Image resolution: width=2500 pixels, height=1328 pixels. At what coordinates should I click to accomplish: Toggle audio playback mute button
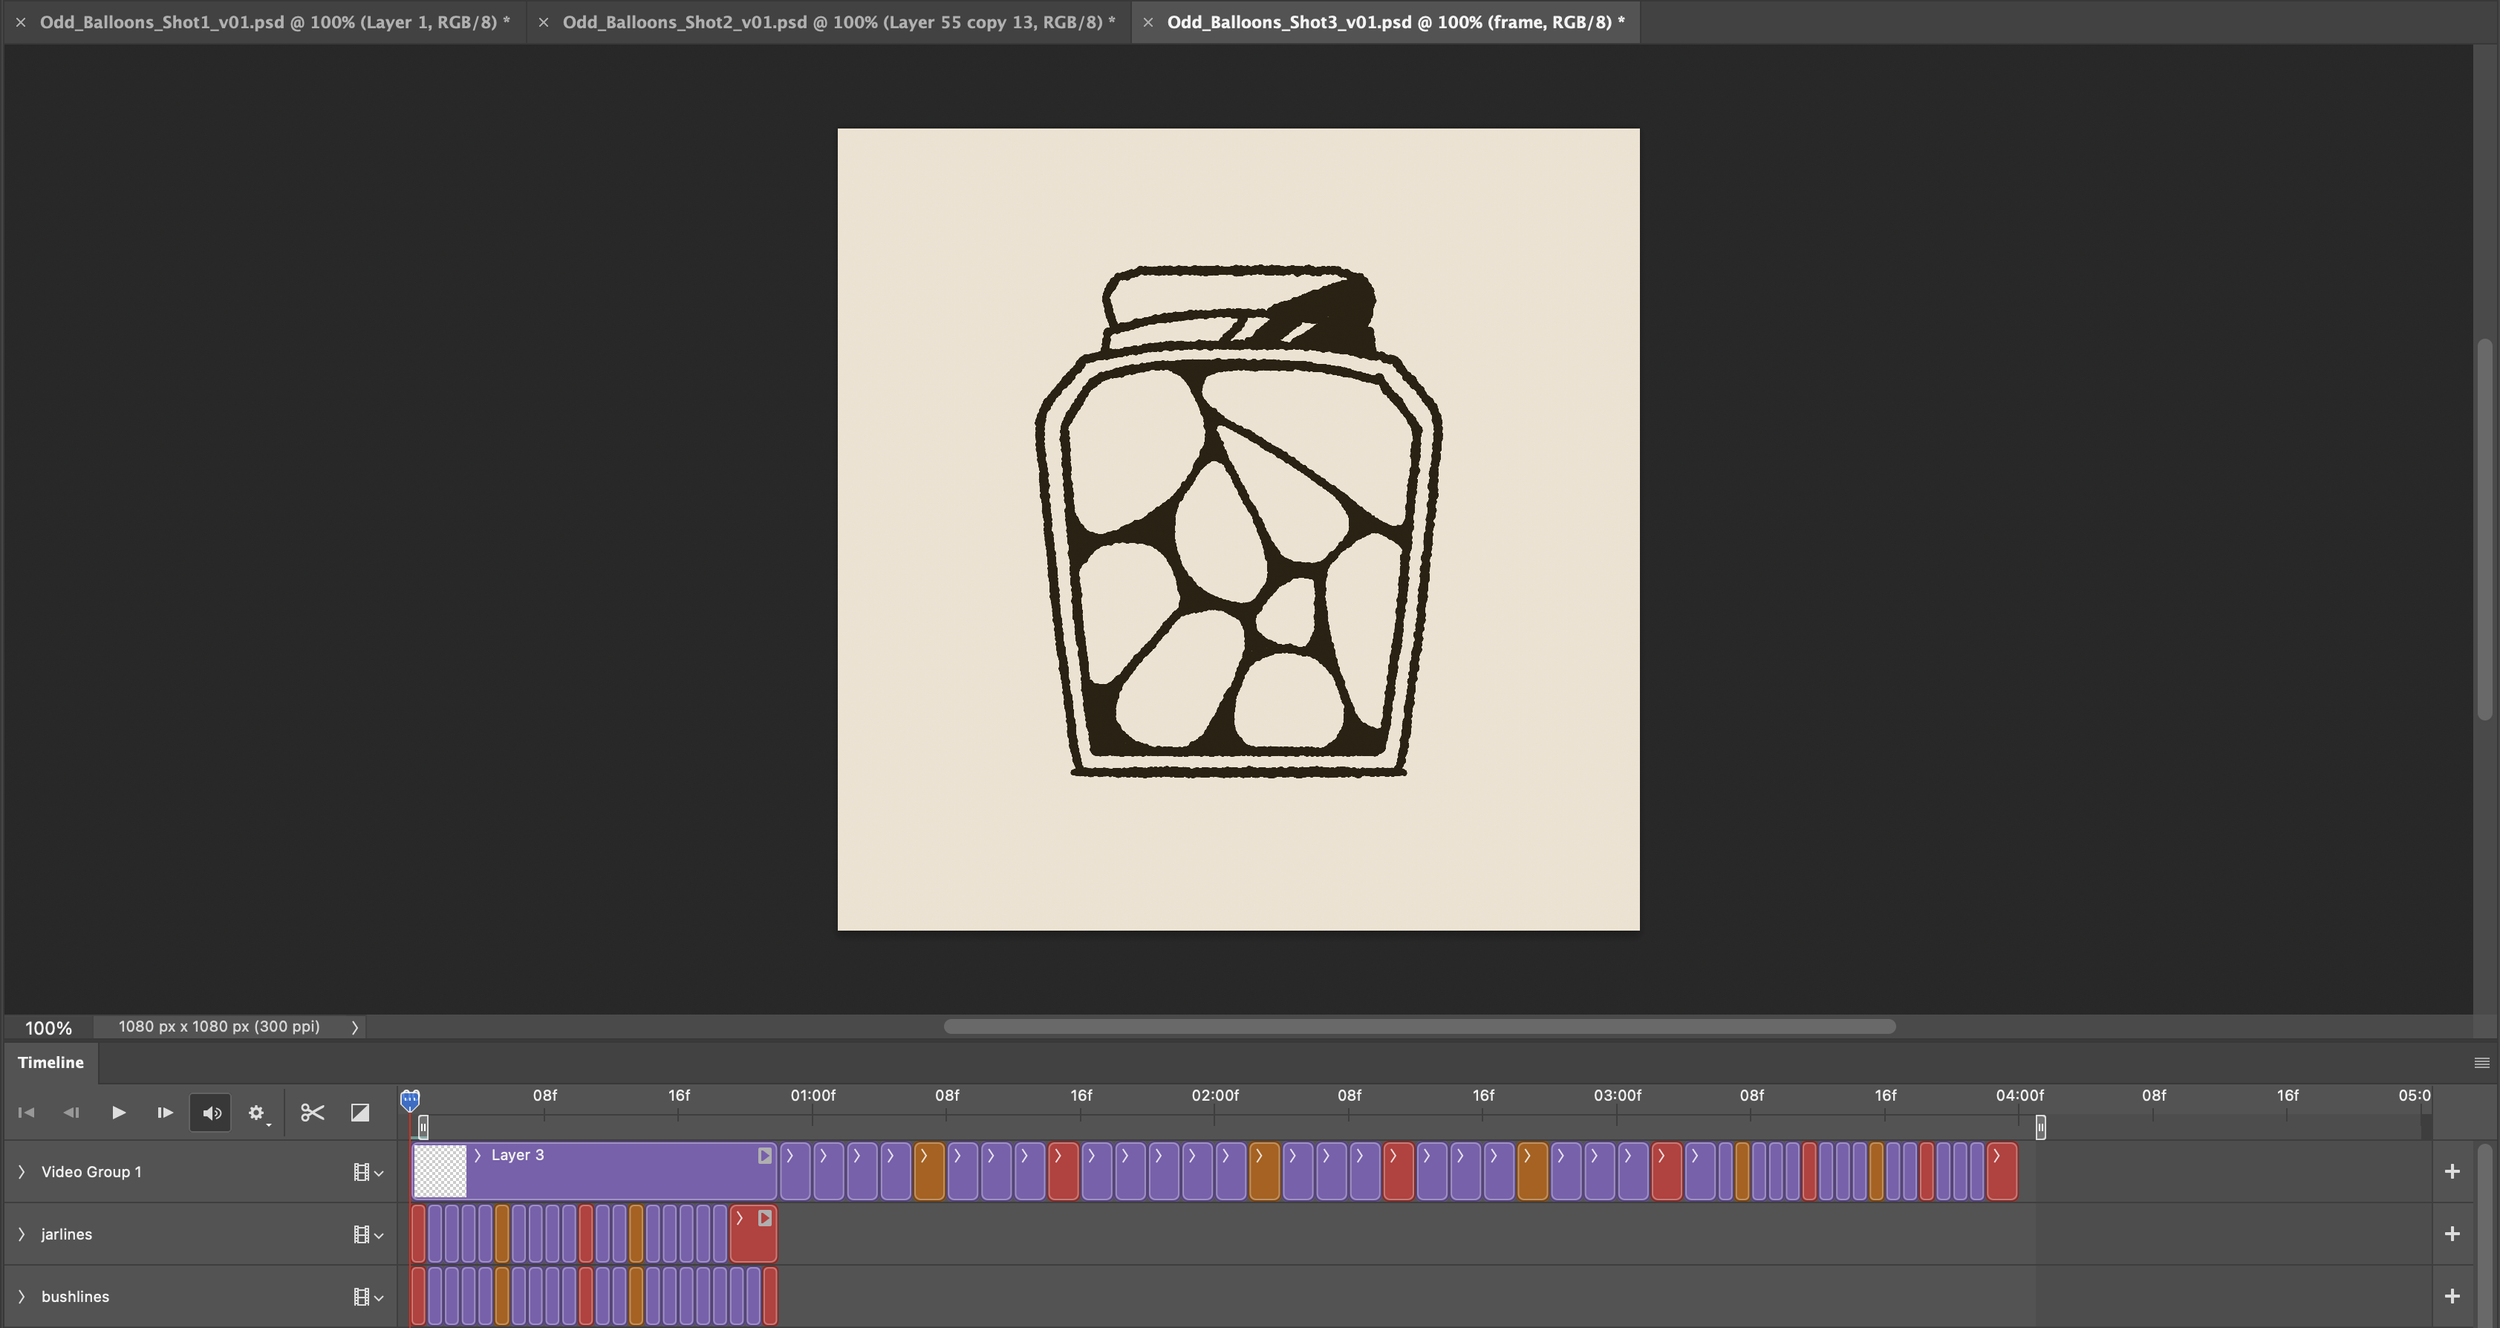pos(211,1113)
